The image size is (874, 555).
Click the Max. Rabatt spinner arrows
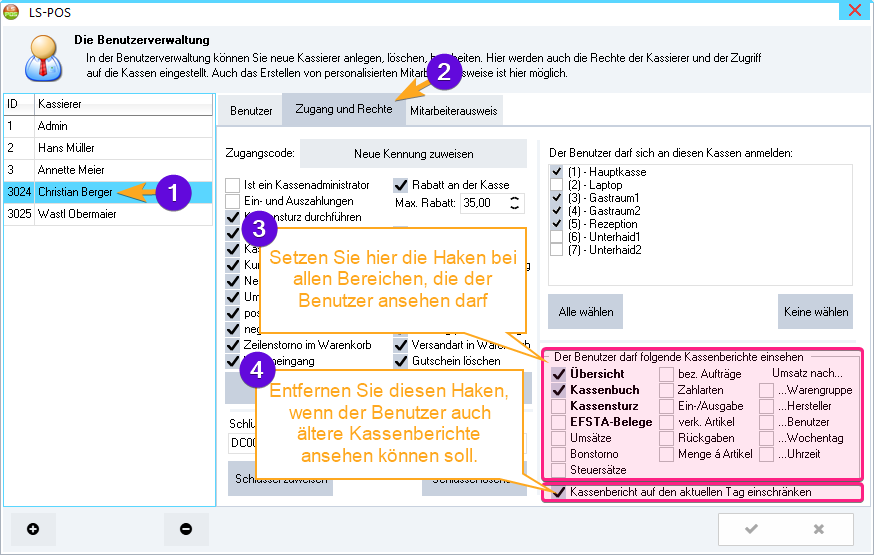click(515, 203)
